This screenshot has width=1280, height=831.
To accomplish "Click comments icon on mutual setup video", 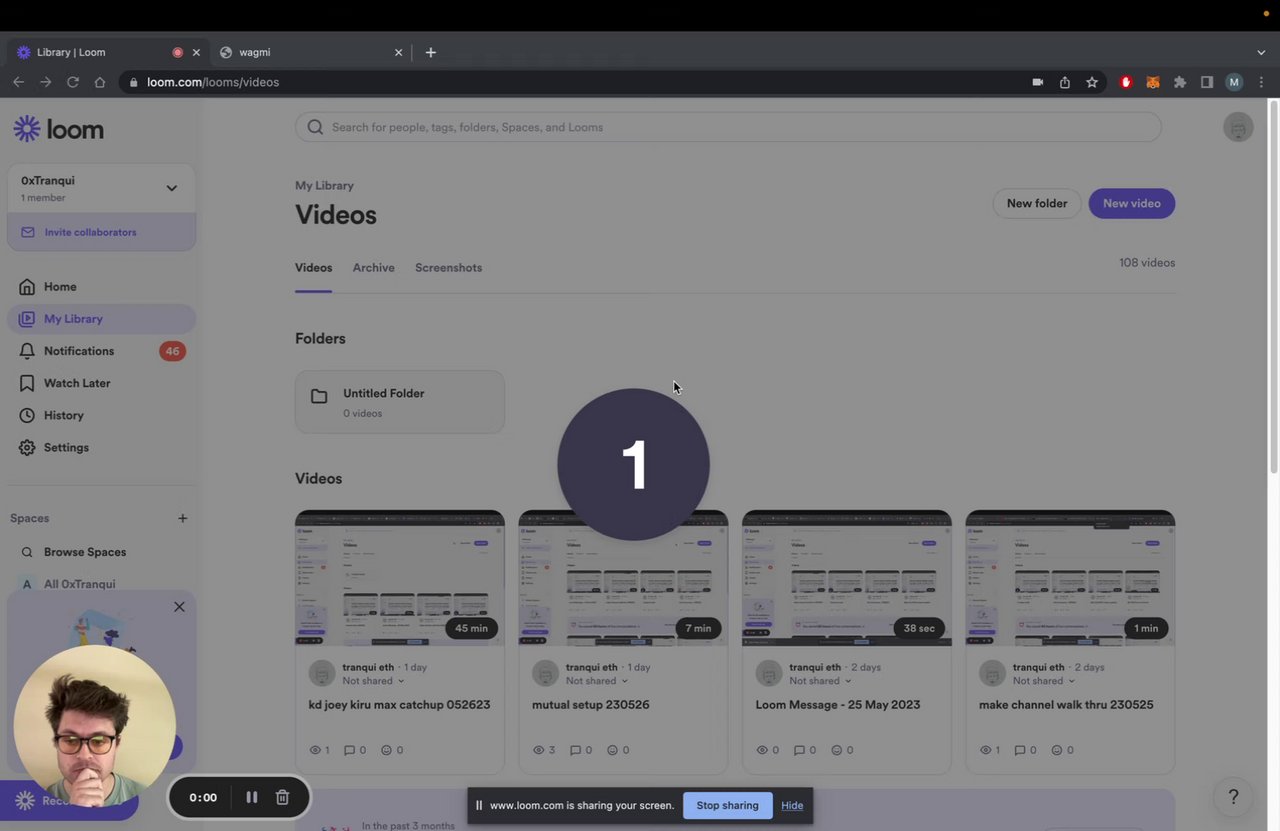I will 575,750.
